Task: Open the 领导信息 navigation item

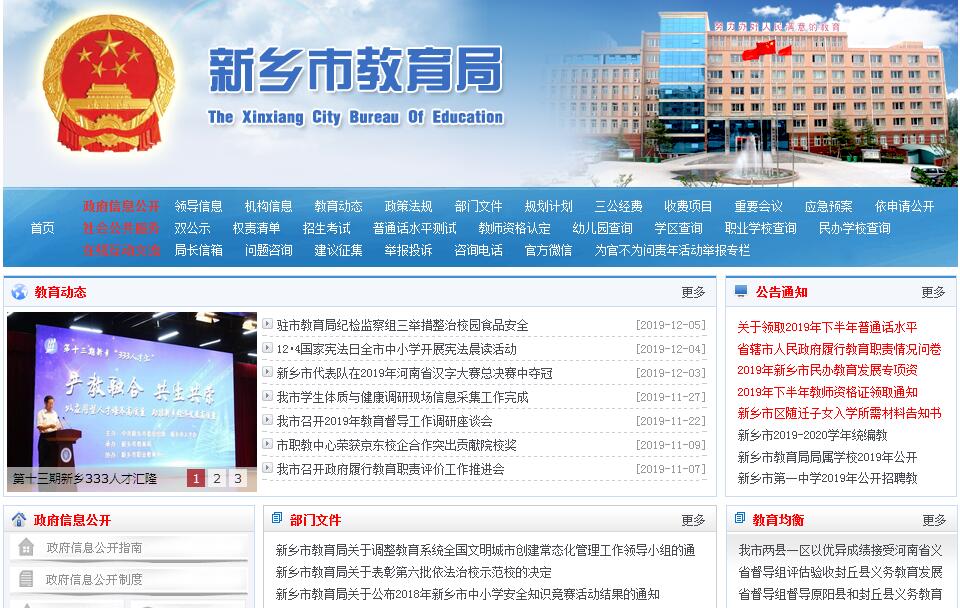Action: pyautogui.click(x=198, y=206)
